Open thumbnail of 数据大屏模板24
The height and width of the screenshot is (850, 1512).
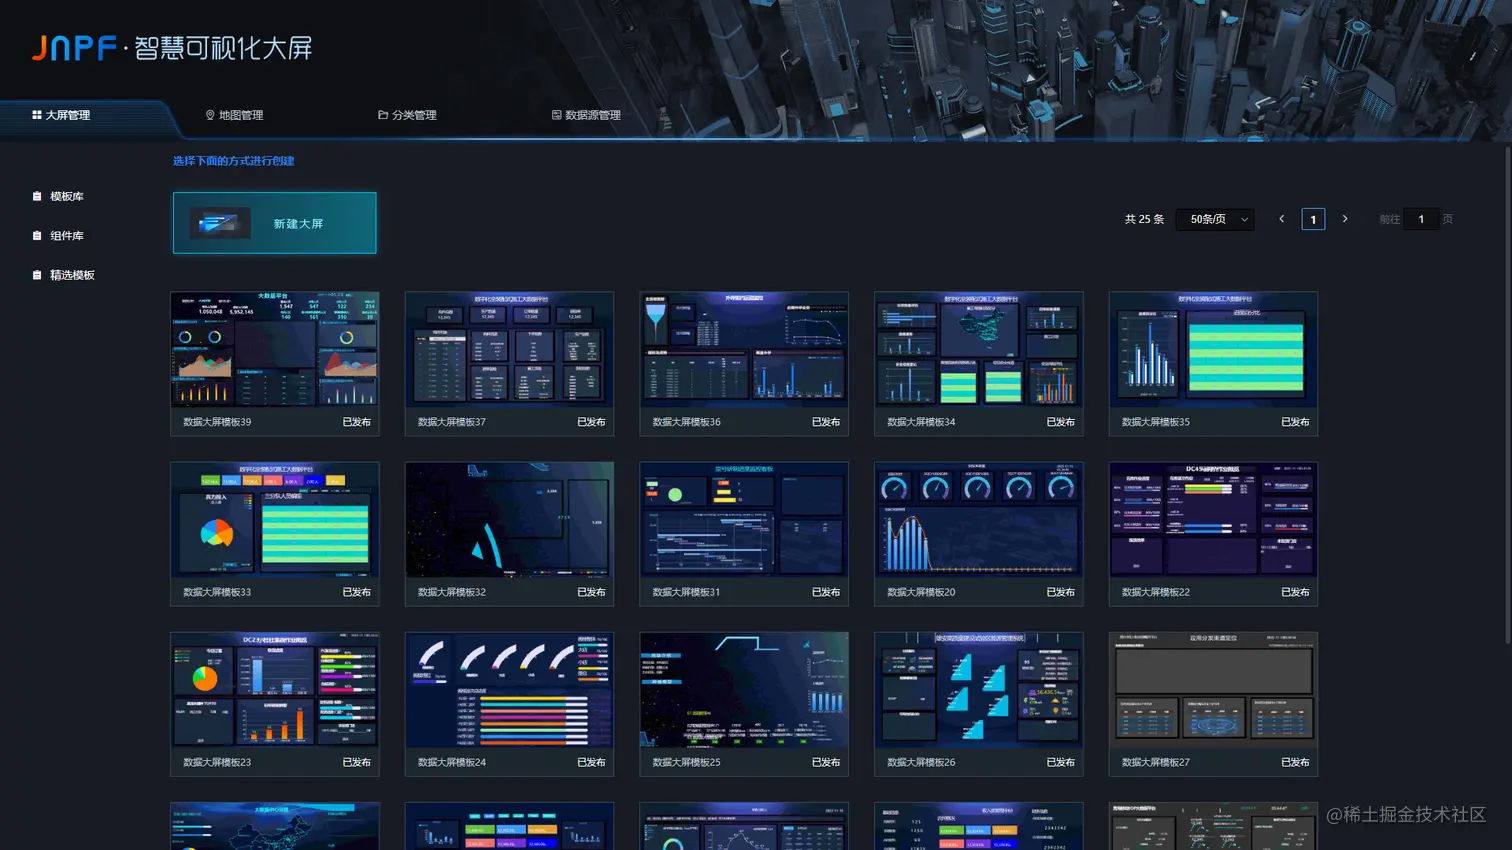[x=509, y=689]
